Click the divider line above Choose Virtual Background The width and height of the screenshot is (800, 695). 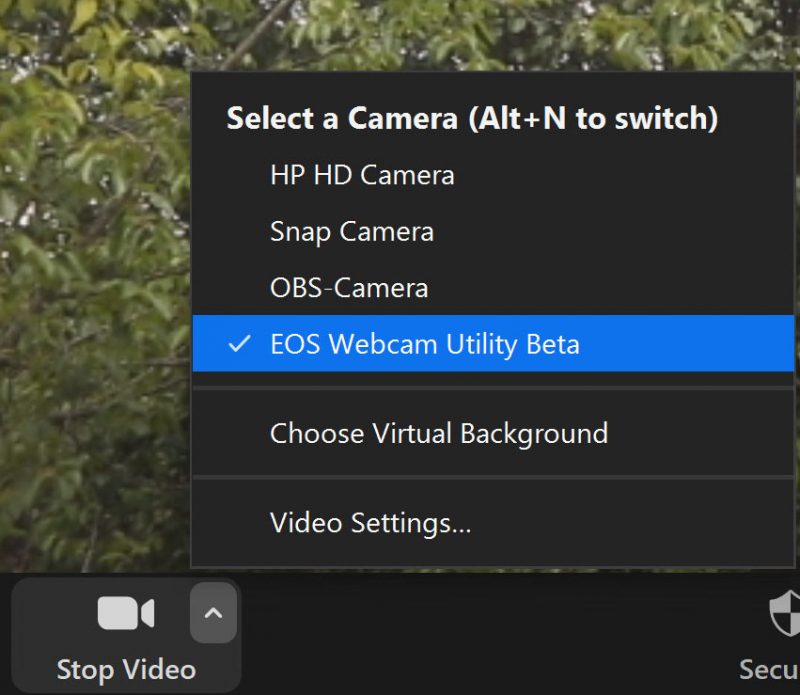point(493,389)
